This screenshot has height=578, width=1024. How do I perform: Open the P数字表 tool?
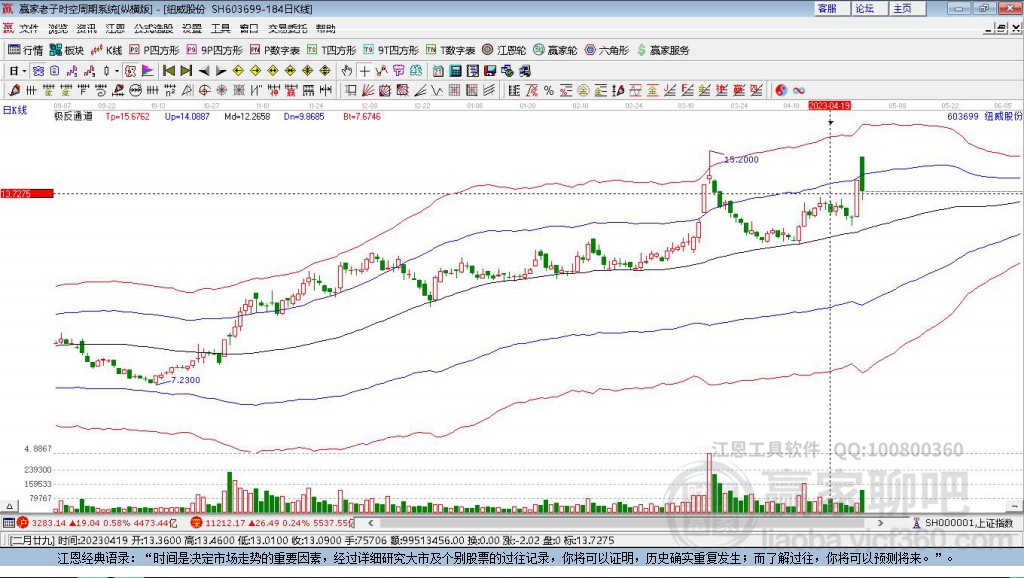[x=275, y=50]
